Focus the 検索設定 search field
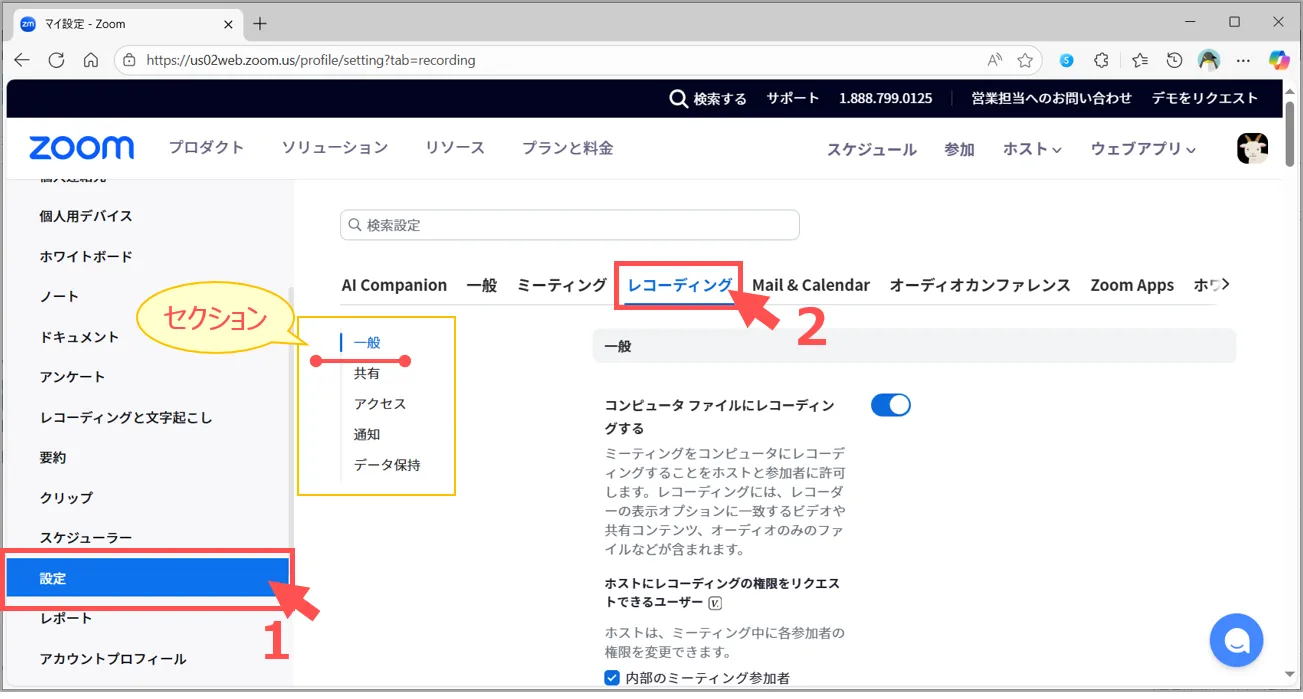 point(570,225)
